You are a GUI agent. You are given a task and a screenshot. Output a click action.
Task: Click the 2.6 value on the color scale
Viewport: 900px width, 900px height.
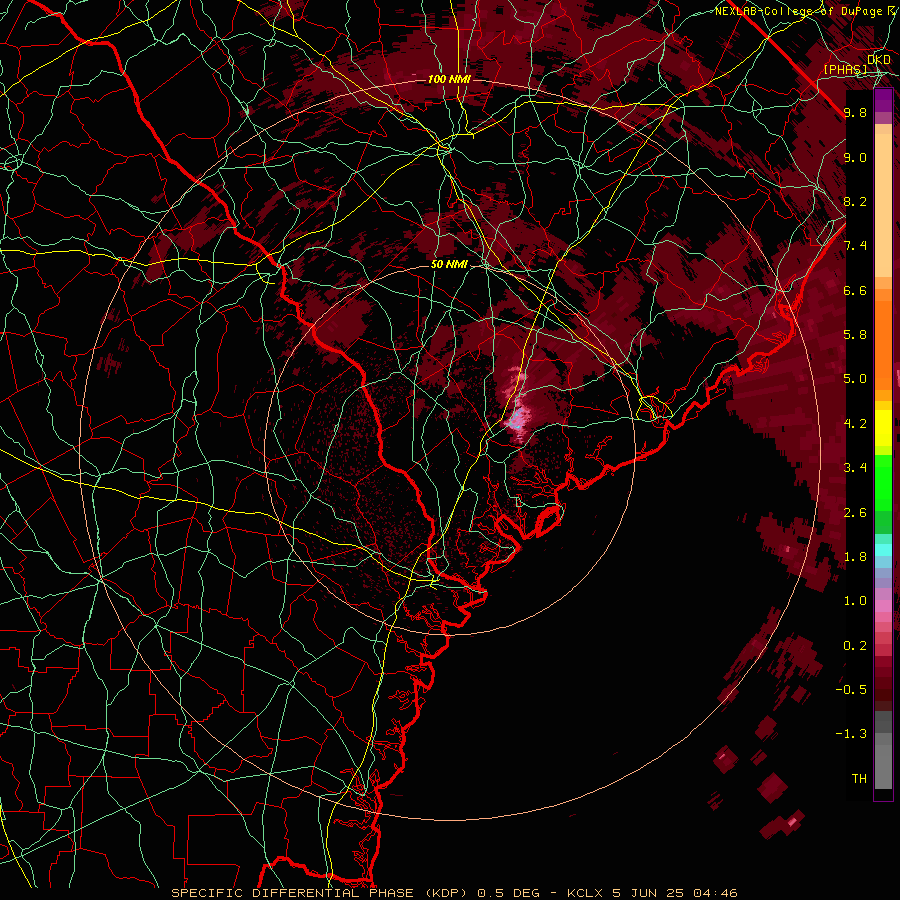coord(855,513)
